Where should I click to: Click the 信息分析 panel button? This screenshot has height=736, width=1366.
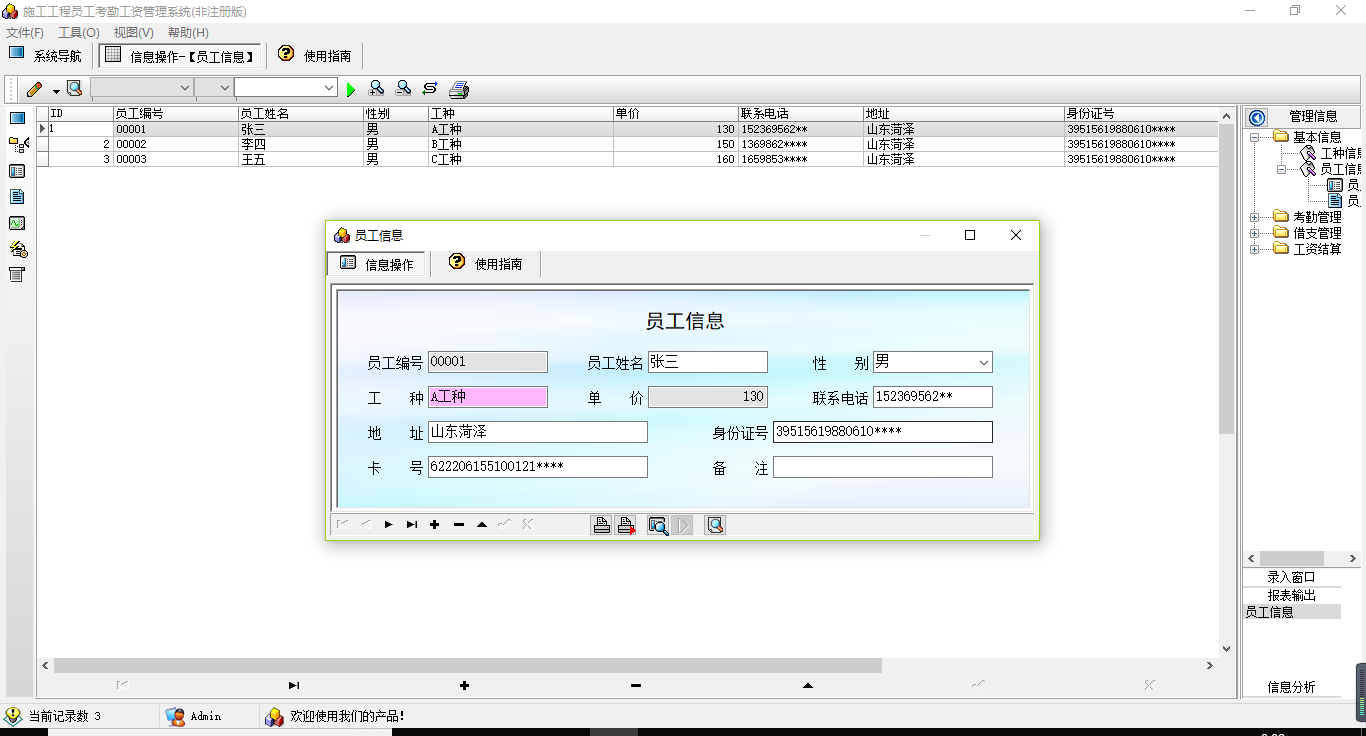(x=1292, y=687)
